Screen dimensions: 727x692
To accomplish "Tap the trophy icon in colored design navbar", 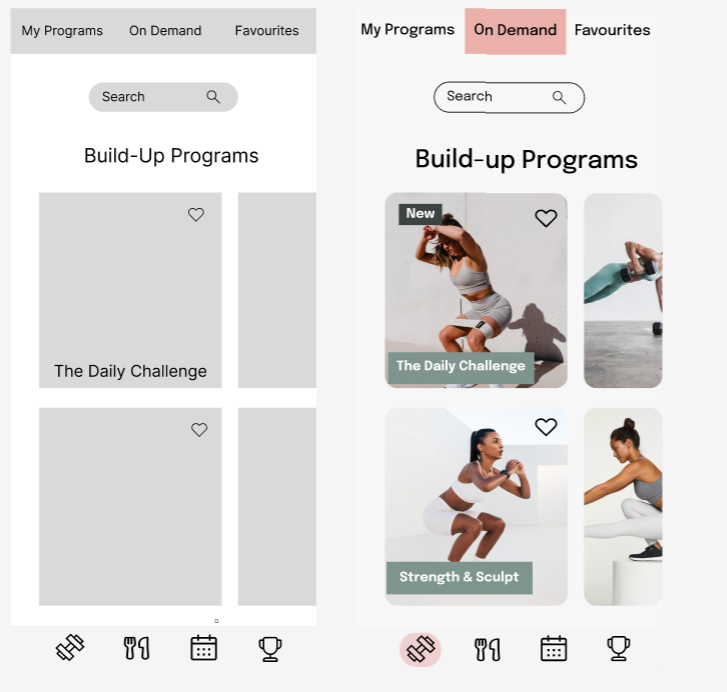I will click(619, 648).
